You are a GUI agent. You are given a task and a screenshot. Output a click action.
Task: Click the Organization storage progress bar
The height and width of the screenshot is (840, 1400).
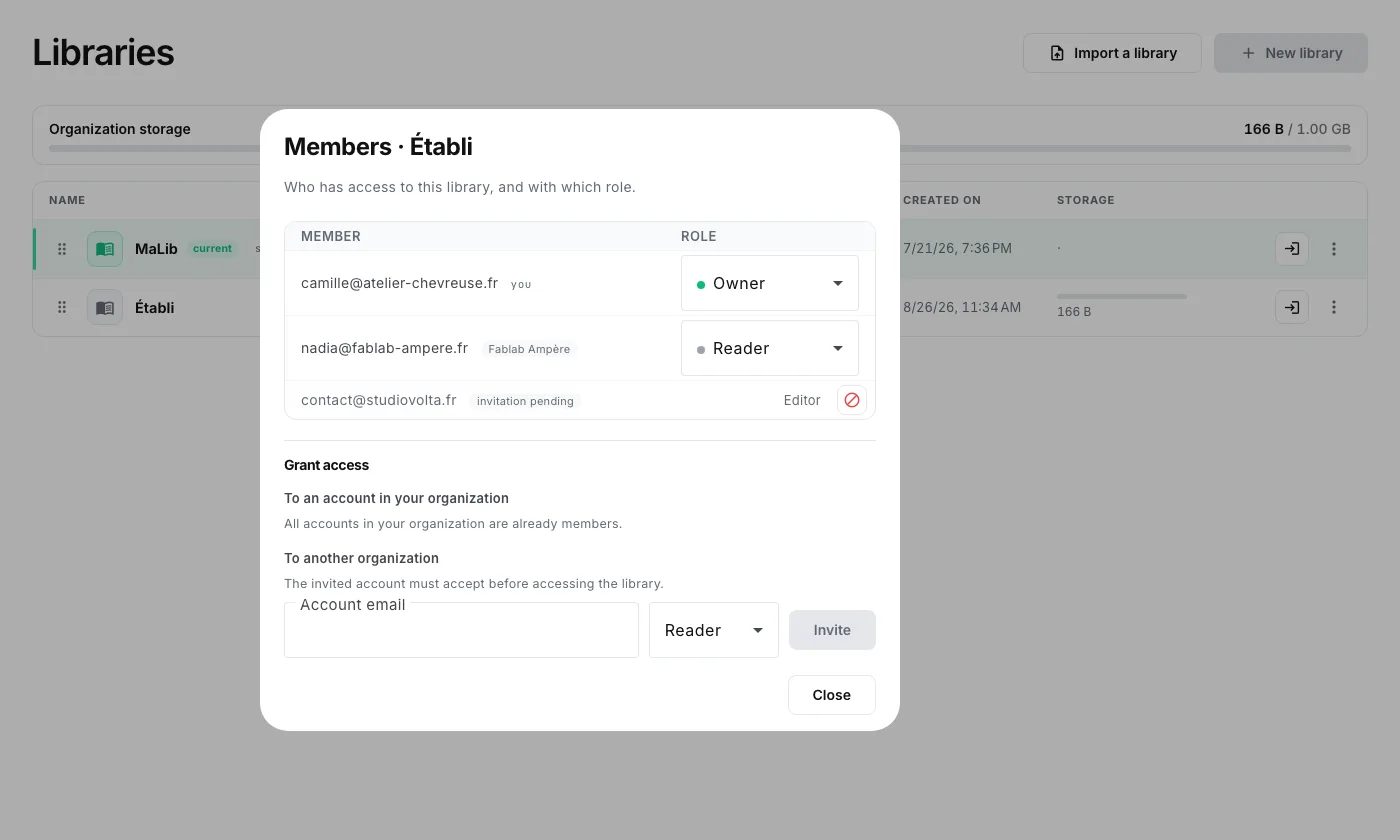pyautogui.click(x=700, y=149)
